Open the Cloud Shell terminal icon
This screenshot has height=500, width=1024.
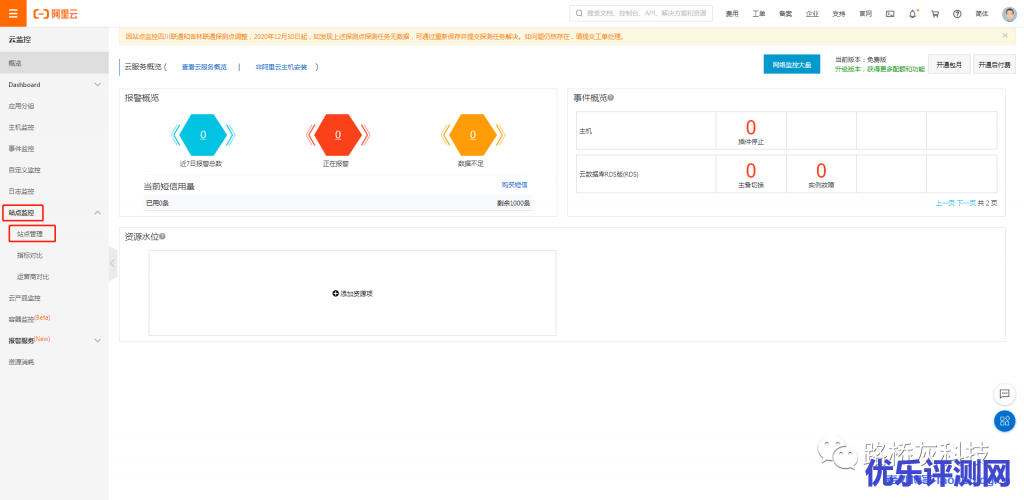890,14
